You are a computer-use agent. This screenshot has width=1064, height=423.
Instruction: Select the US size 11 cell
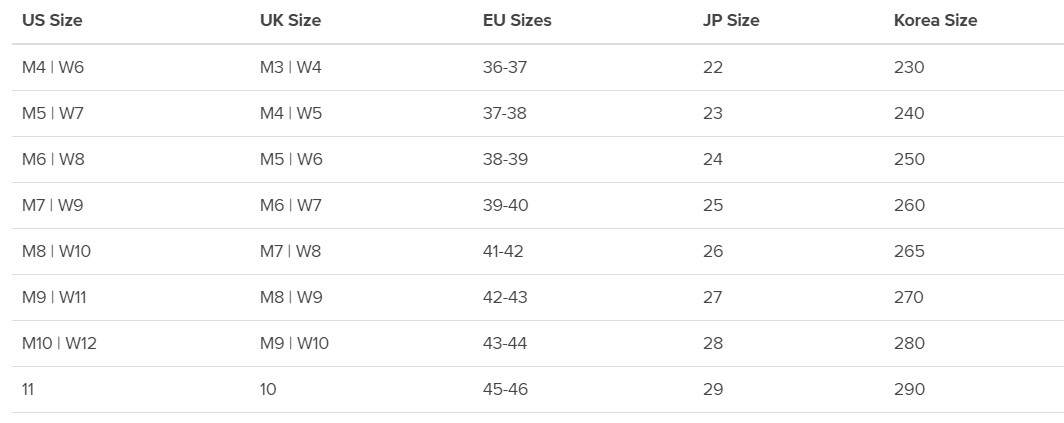28,390
